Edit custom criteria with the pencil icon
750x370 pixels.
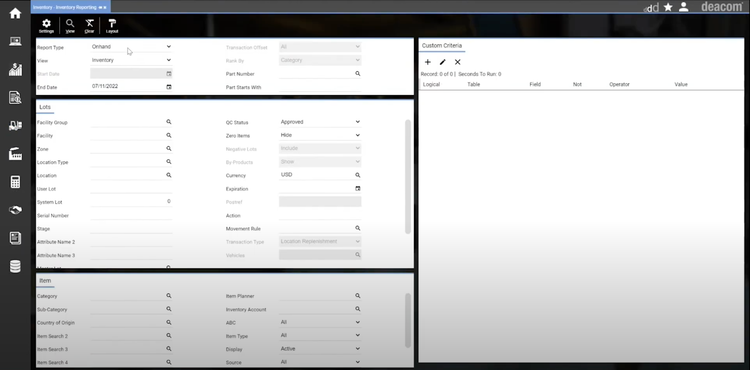tap(442, 62)
